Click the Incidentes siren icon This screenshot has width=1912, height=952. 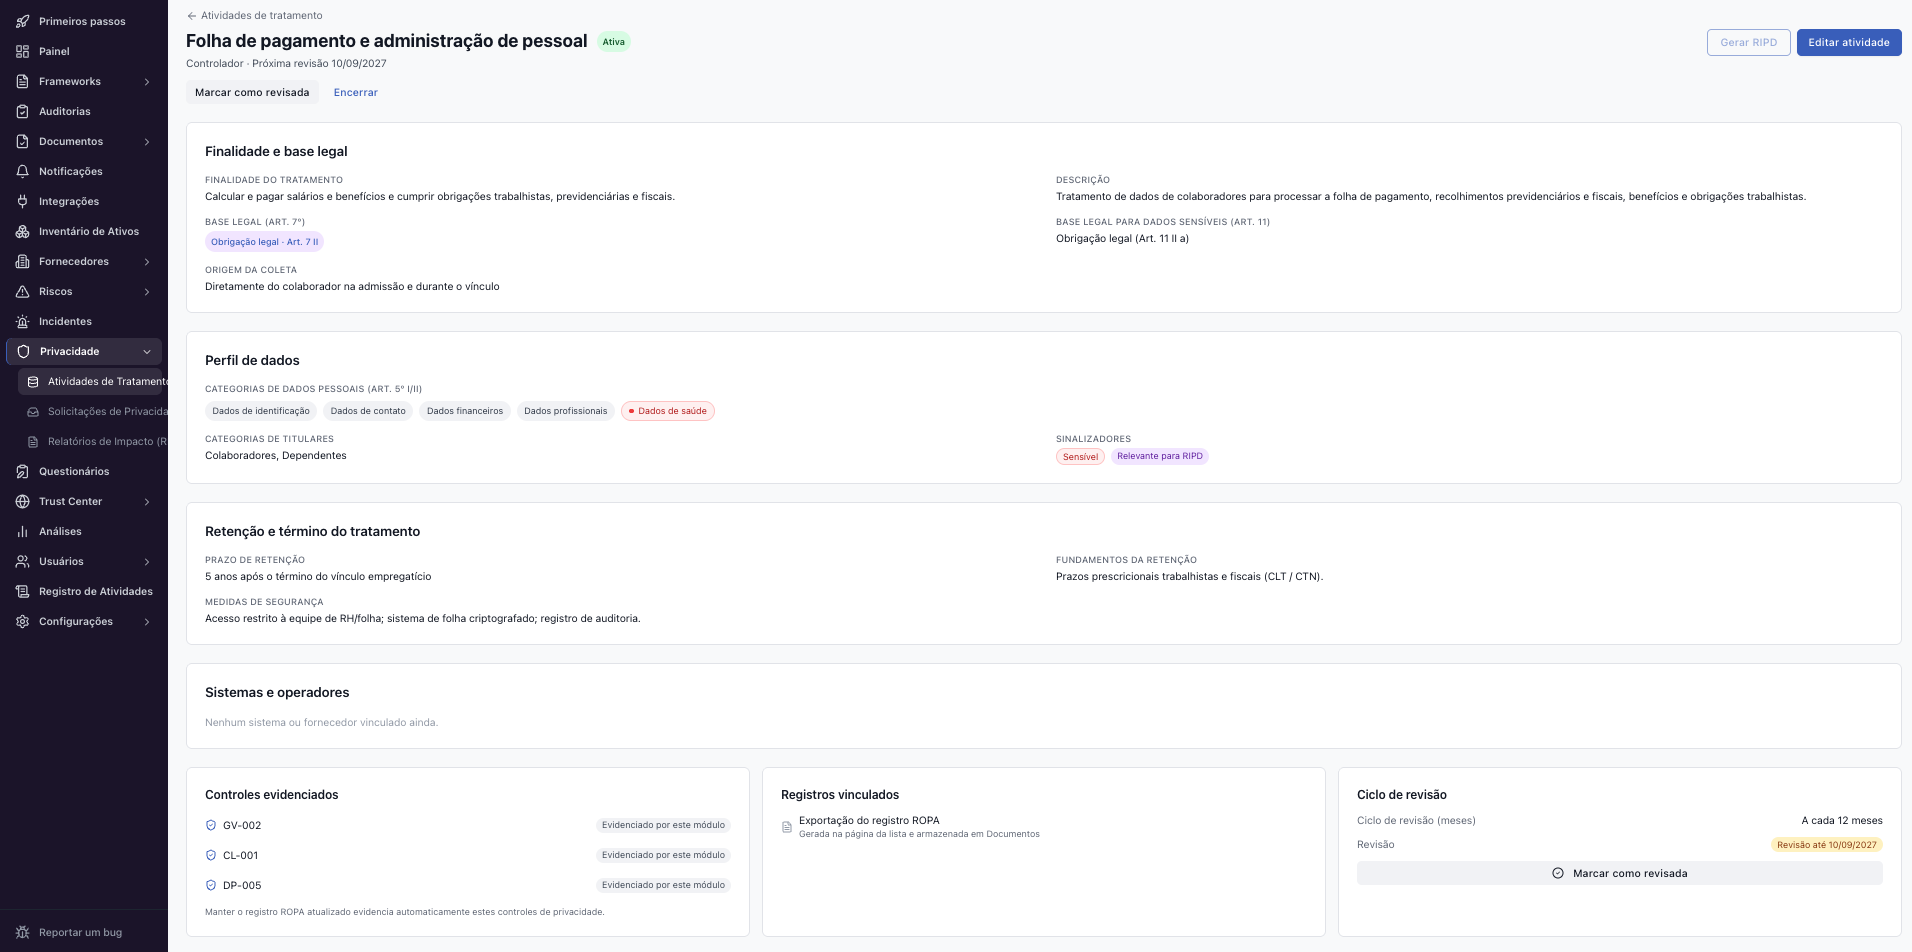point(23,321)
